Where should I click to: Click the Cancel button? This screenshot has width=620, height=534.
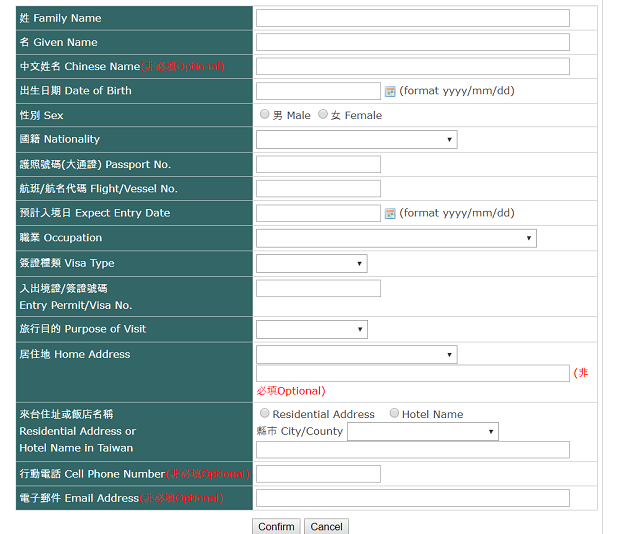pos(326,526)
